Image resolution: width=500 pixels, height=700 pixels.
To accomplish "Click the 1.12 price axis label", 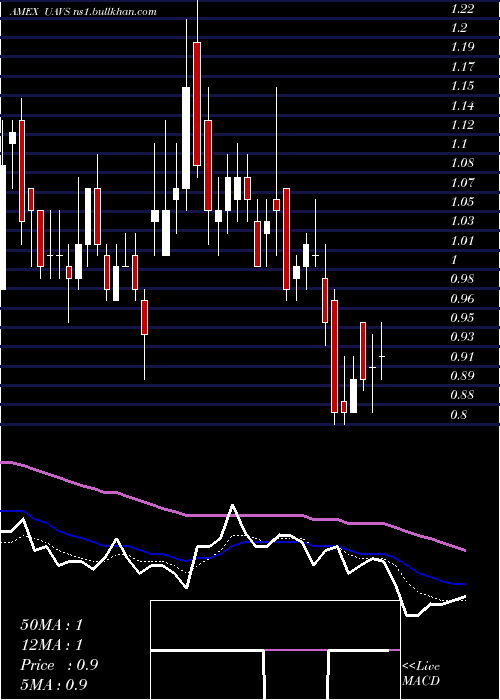I will [463, 125].
